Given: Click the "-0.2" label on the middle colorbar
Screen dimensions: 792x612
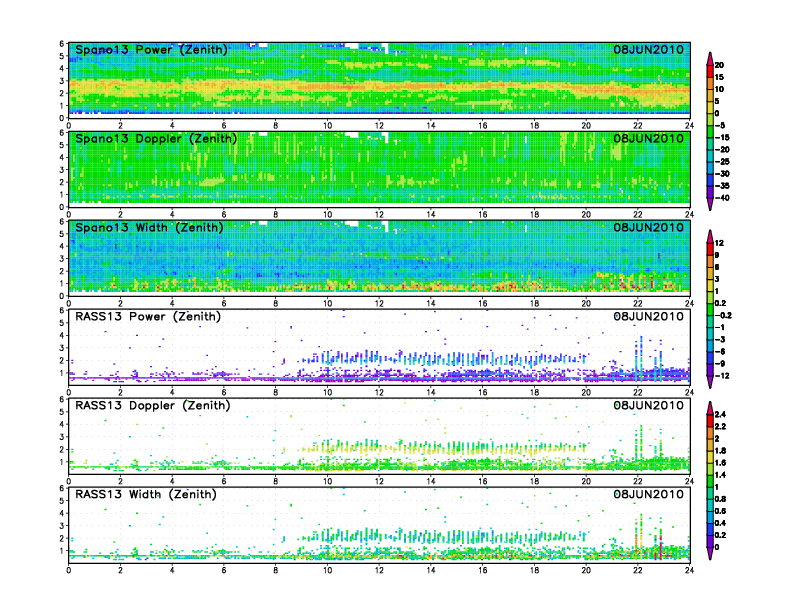Looking at the screenshot, I should click(723, 316).
